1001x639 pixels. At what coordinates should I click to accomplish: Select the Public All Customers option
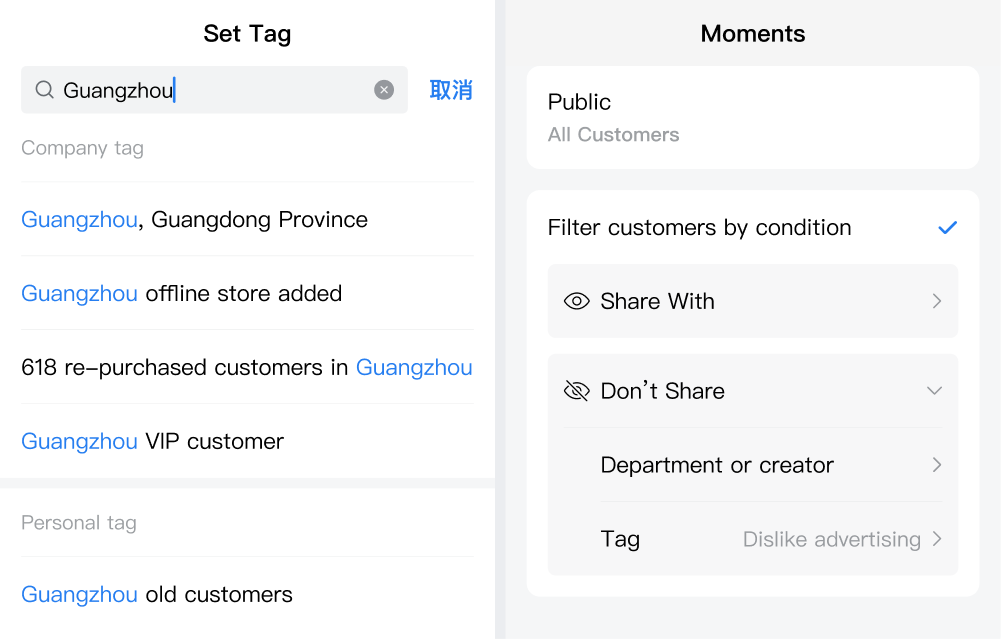[753, 117]
